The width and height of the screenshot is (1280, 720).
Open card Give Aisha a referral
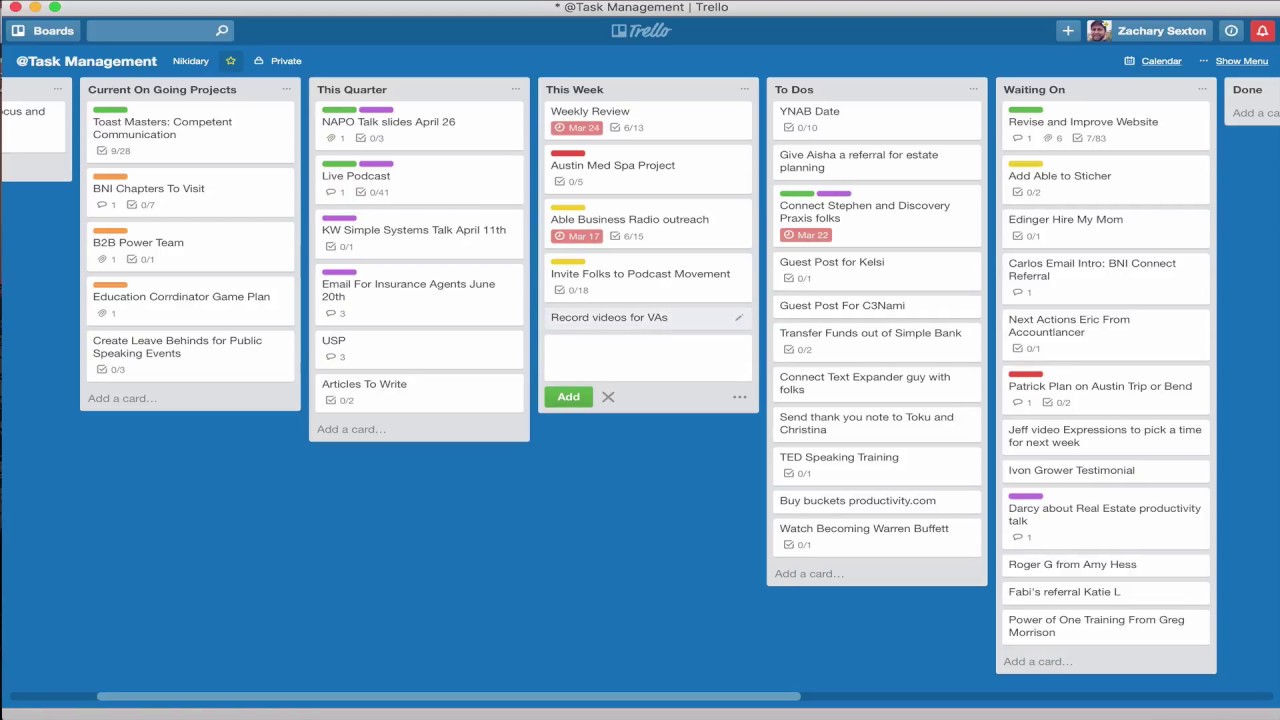click(x=876, y=161)
